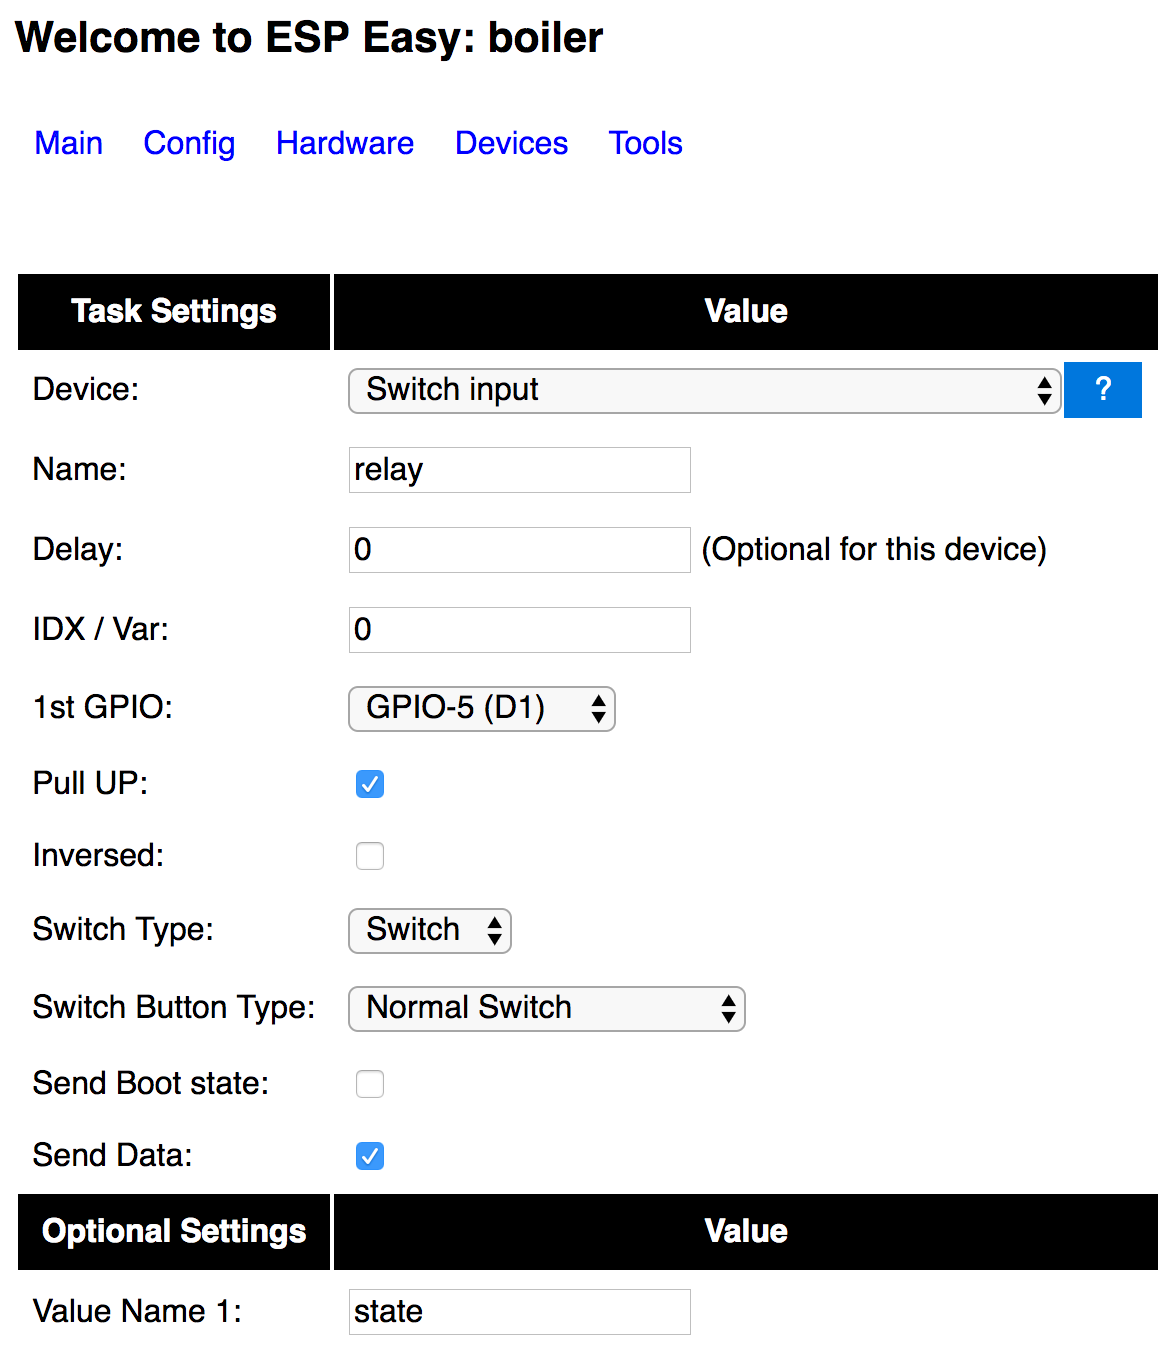Open the Main page link

68,143
